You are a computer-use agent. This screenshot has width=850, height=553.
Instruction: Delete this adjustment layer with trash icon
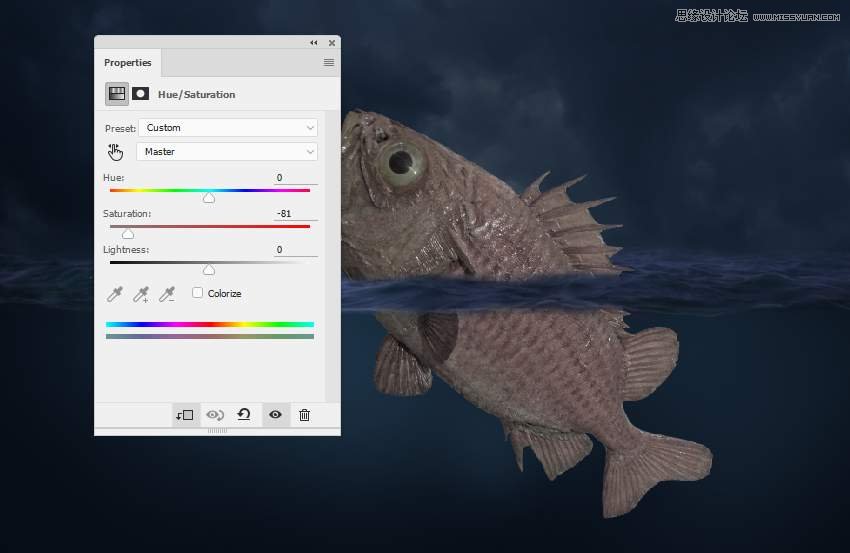click(x=305, y=415)
